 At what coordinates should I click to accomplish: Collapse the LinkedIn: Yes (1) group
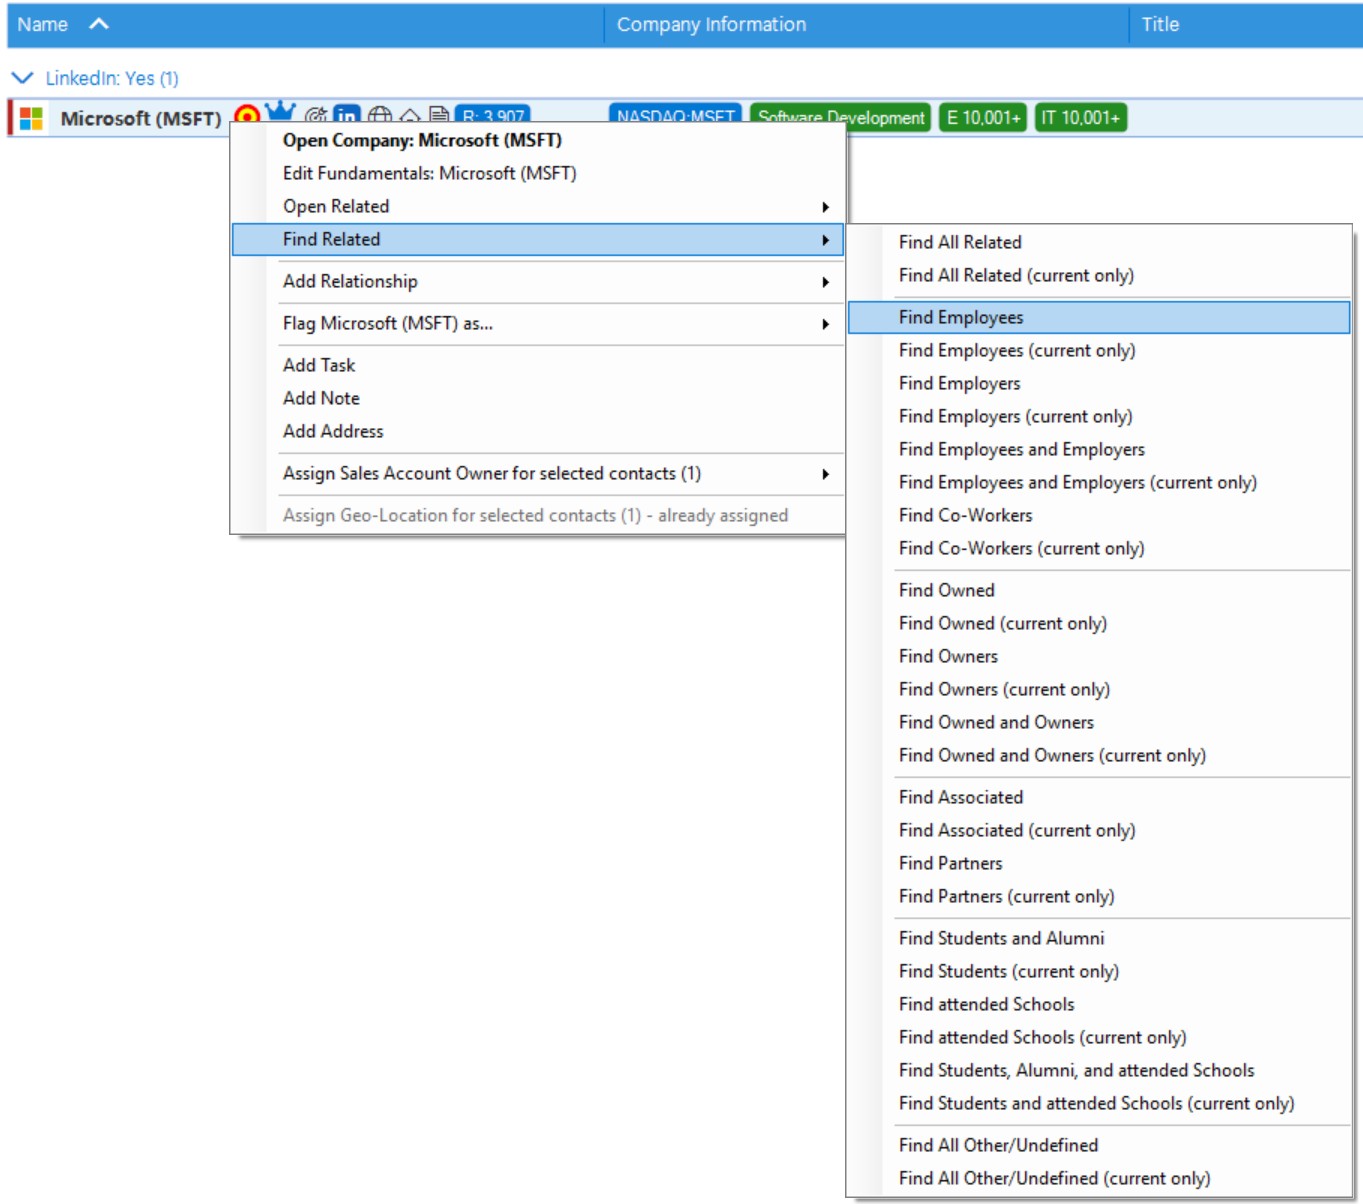click(22, 78)
